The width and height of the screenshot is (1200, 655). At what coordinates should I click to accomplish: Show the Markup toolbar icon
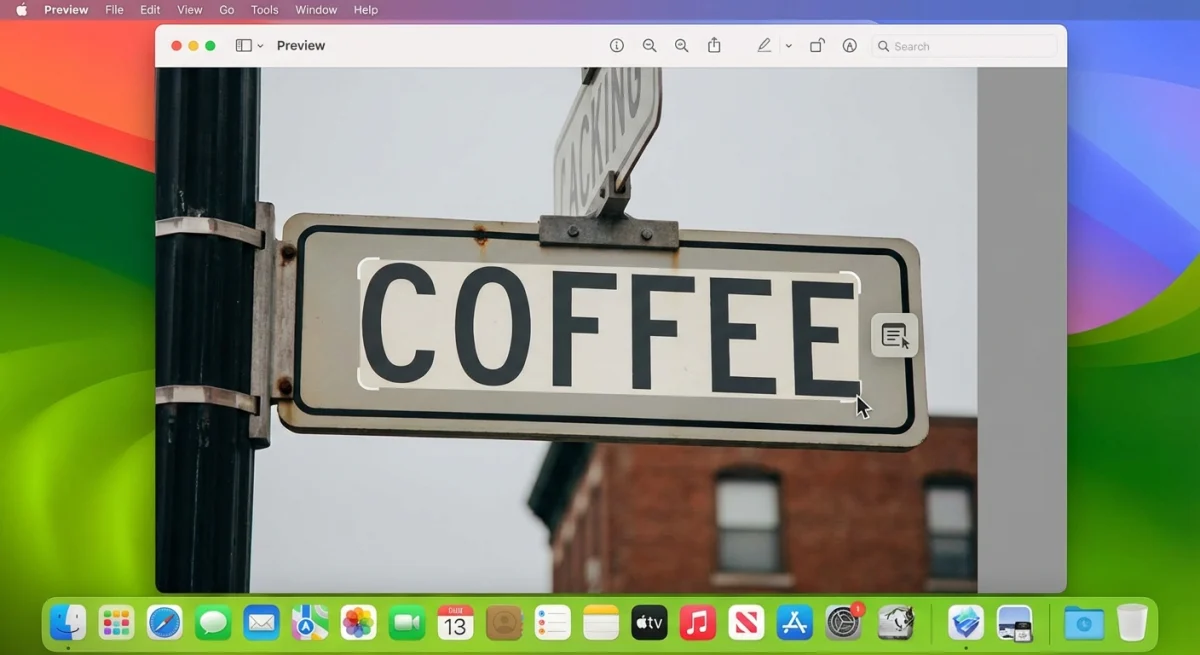click(x=849, y=46)
